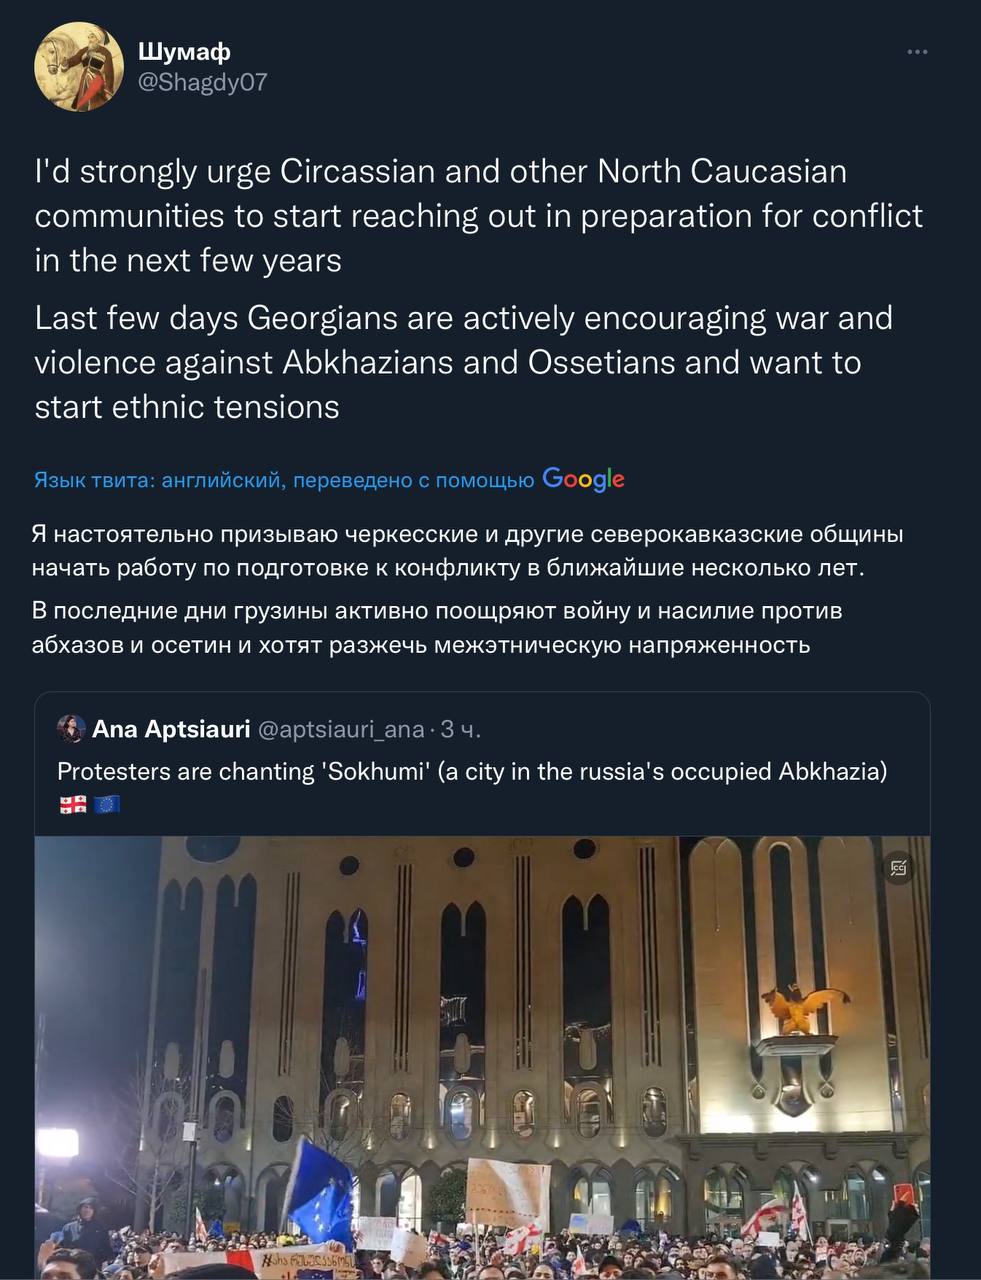Image resolution: width=981 pixels, height=1280 pixels.
Task: Open the Шумаф display name link
Action: pyautogui.click(x=184, y=51)
